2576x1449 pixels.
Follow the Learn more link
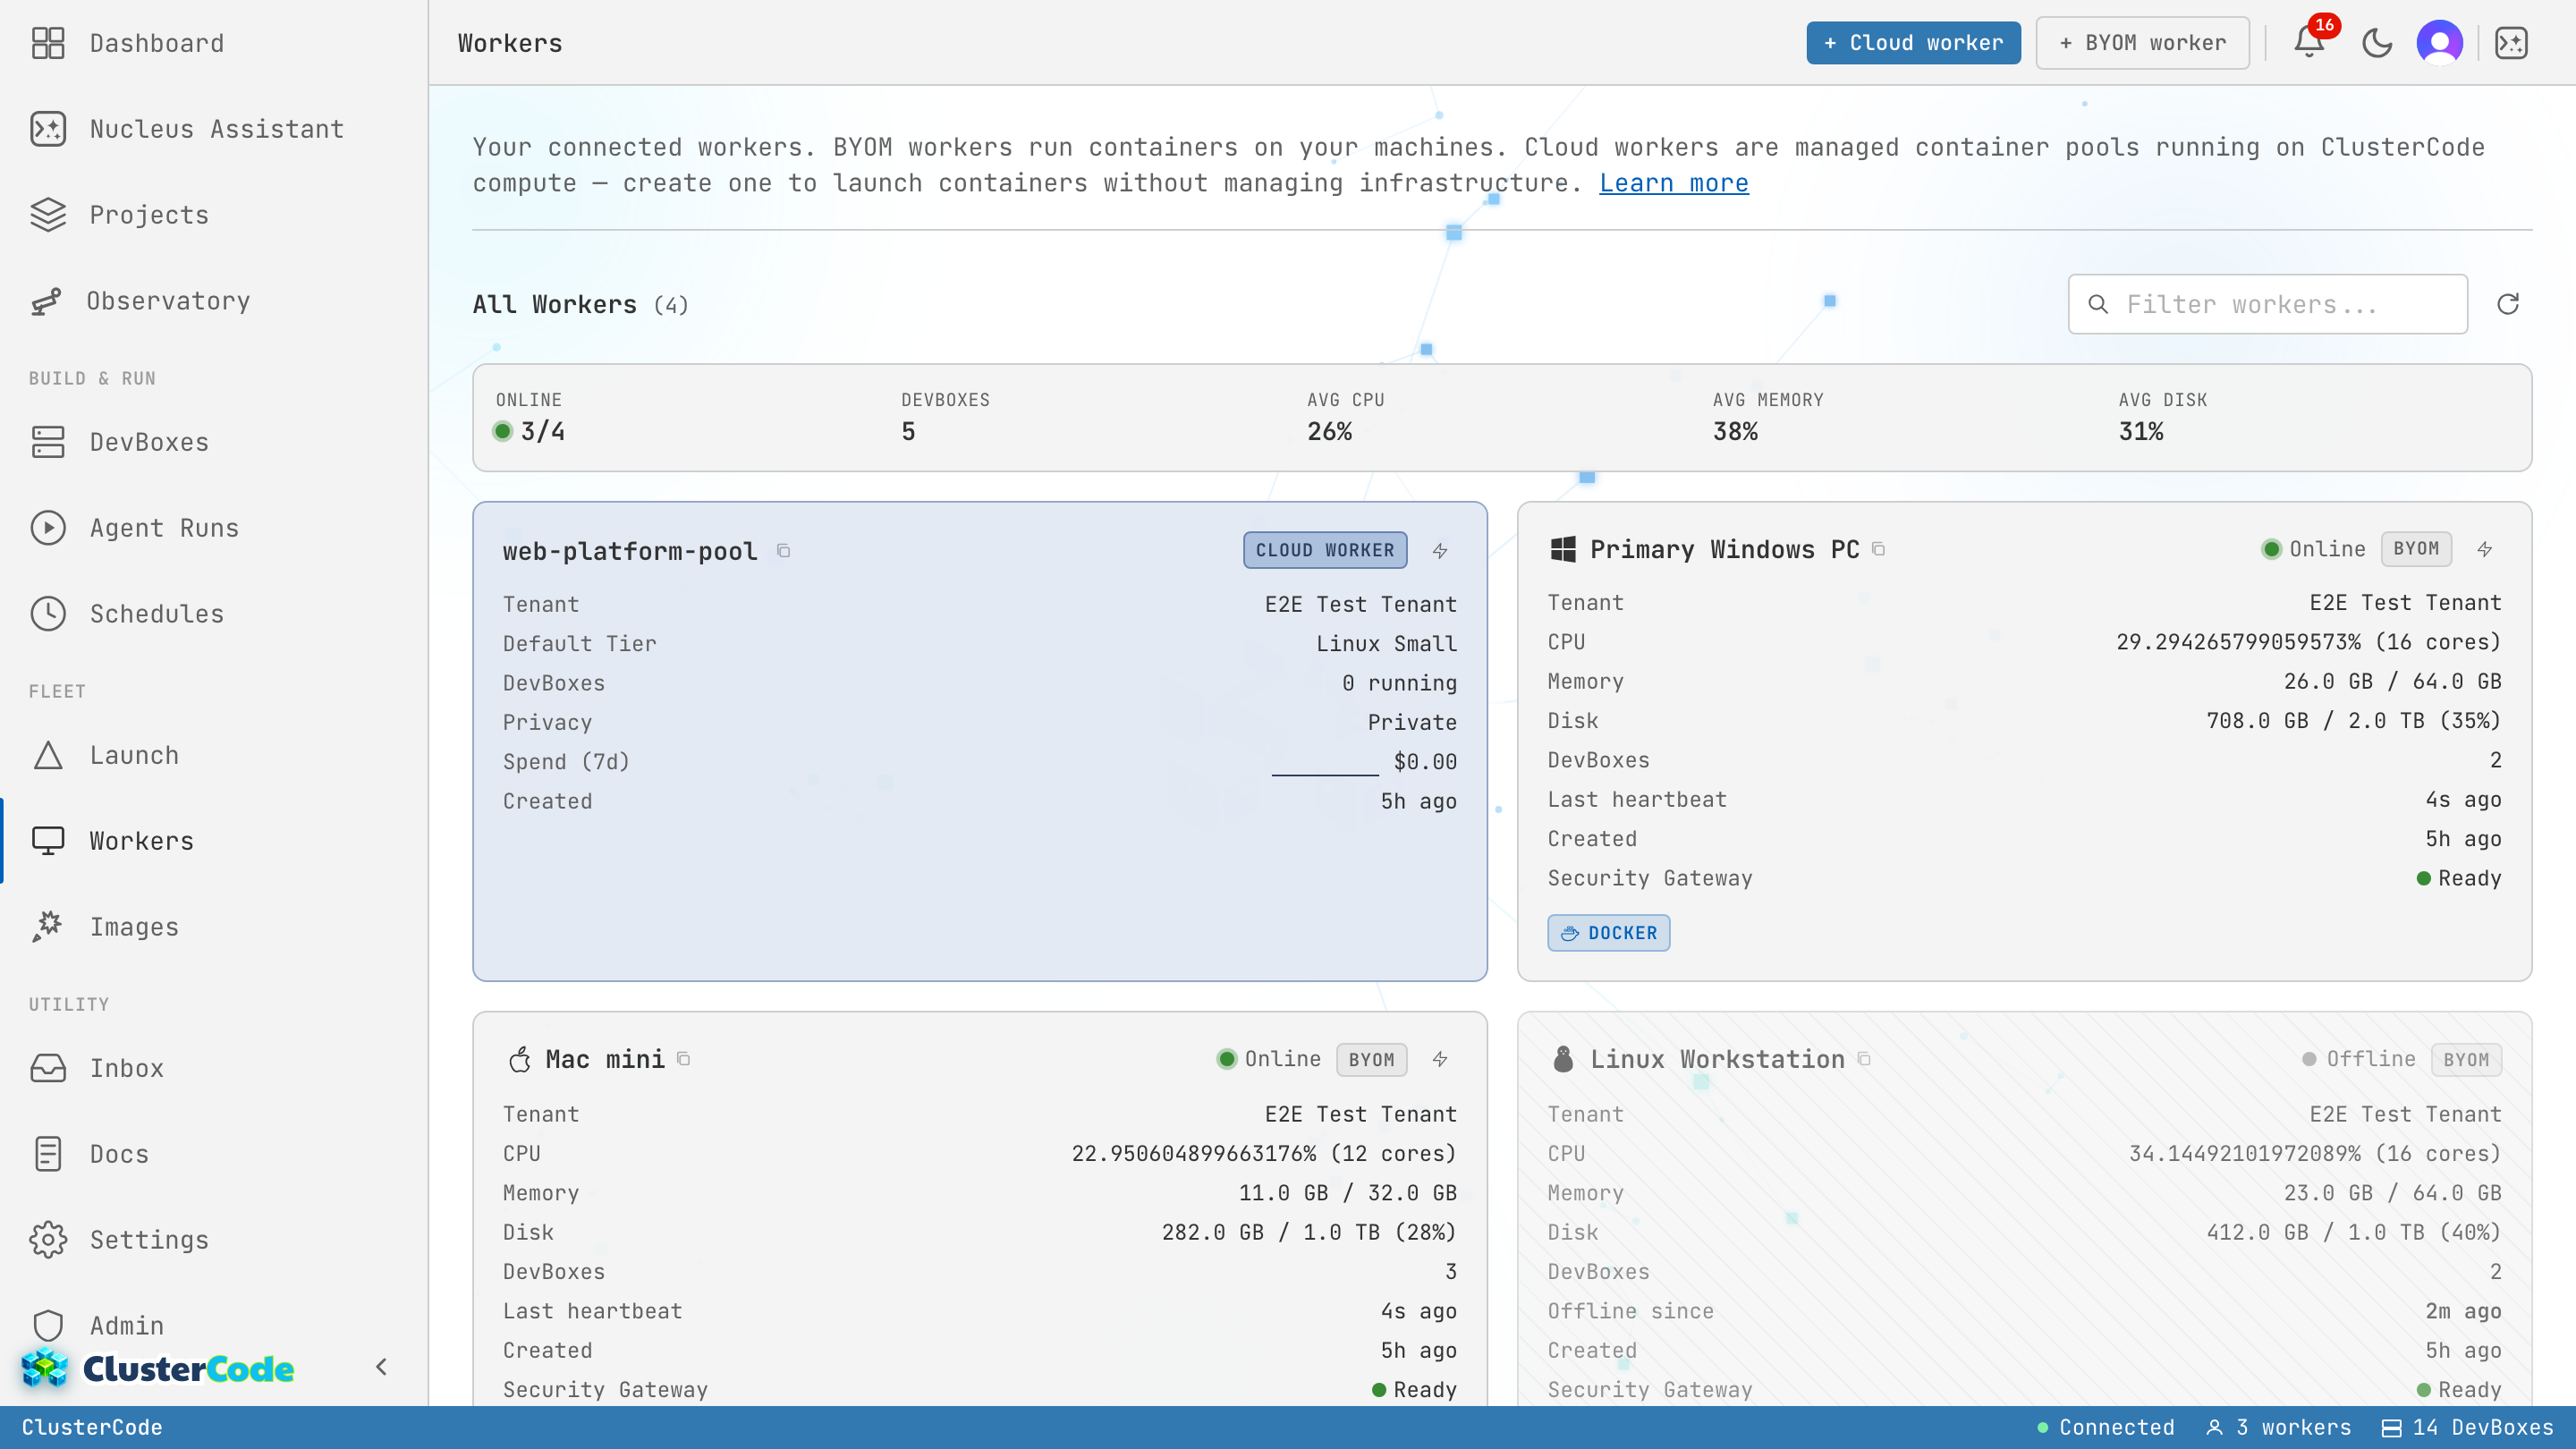tap(1673, 183)
